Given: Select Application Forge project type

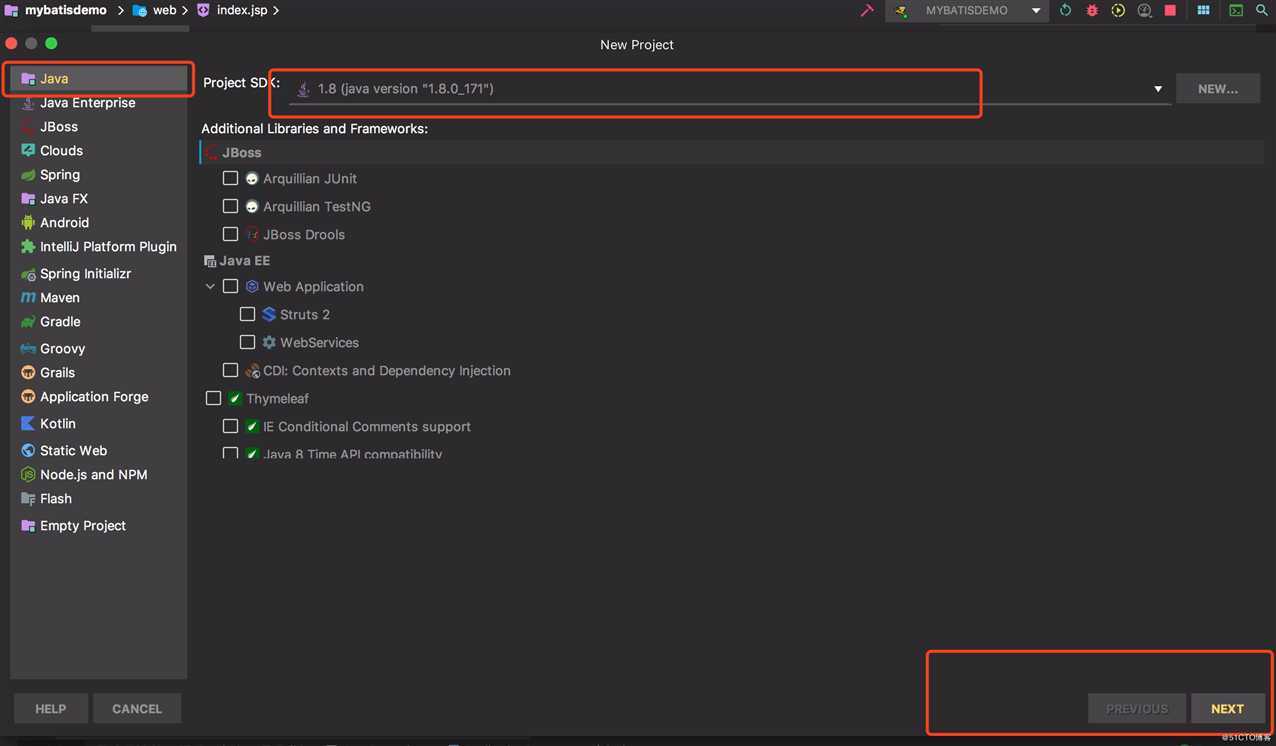Looking at the screenshot, I should tap(98, 396).
